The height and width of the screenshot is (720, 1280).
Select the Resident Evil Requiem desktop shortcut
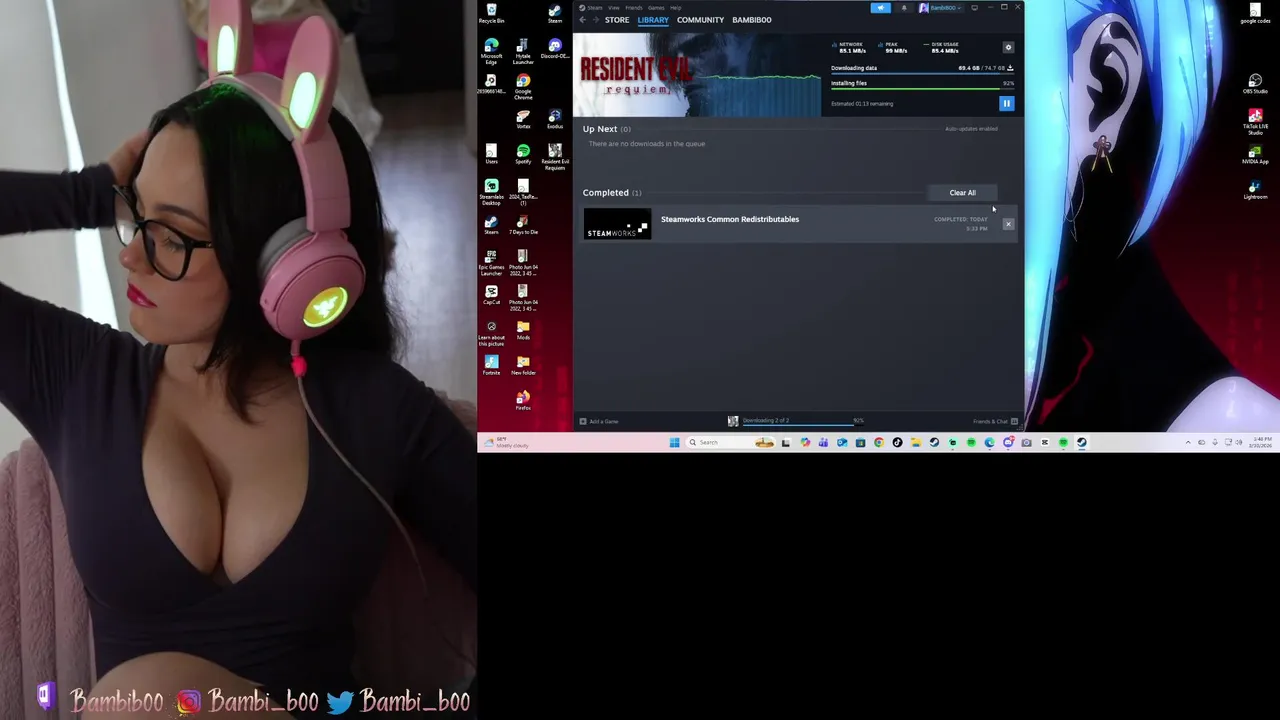click(555, 157)
